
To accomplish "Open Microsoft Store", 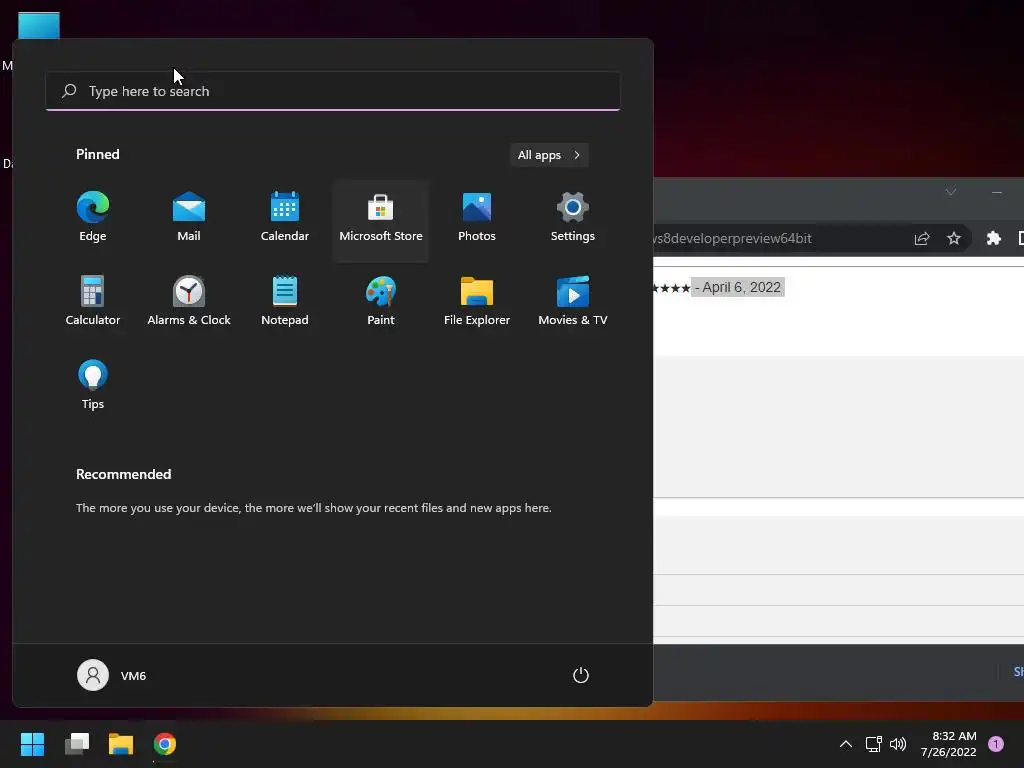I will click(x=381, y=221).
